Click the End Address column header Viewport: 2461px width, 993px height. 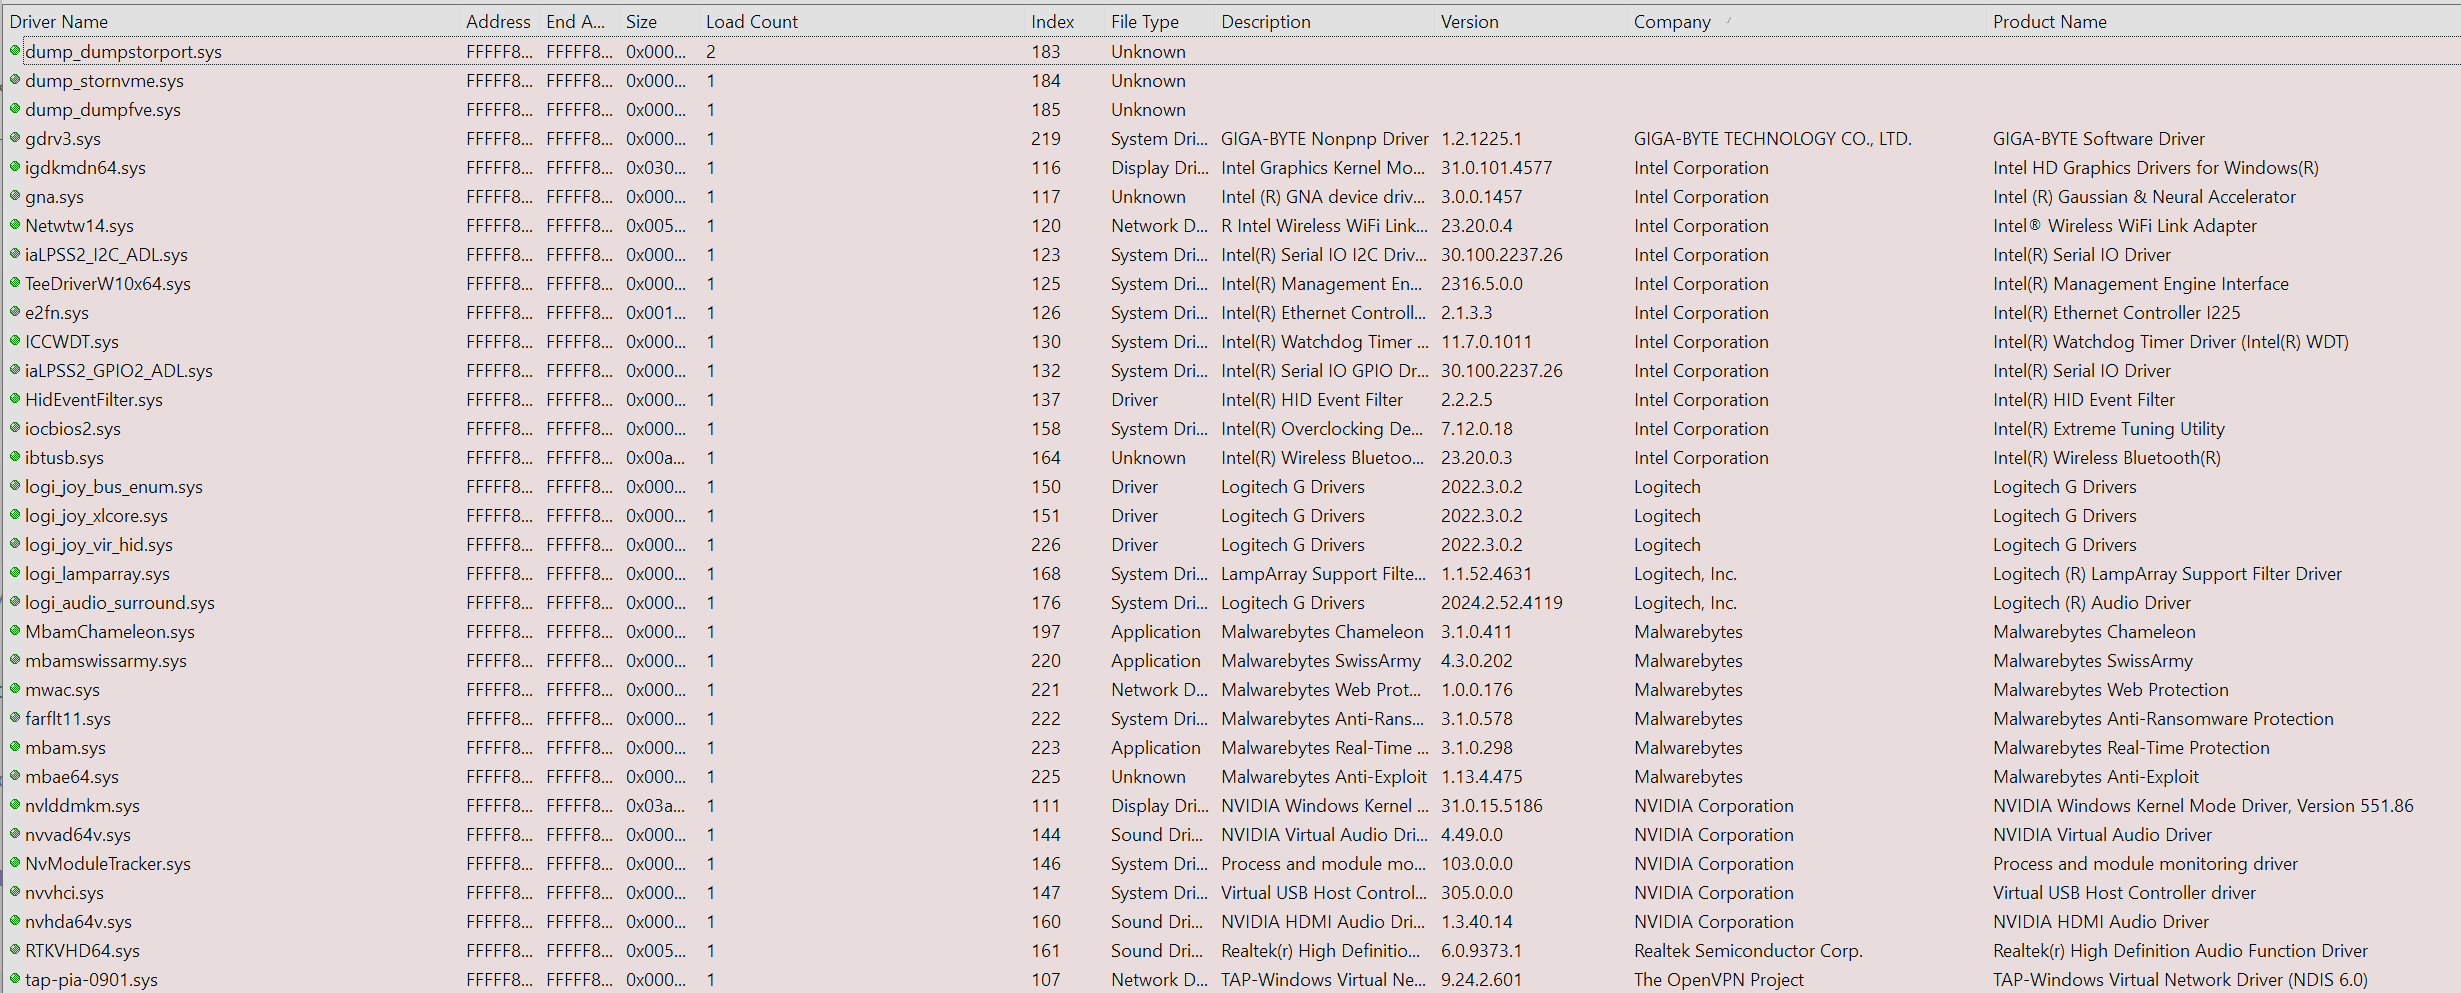[x=576, y=21]
